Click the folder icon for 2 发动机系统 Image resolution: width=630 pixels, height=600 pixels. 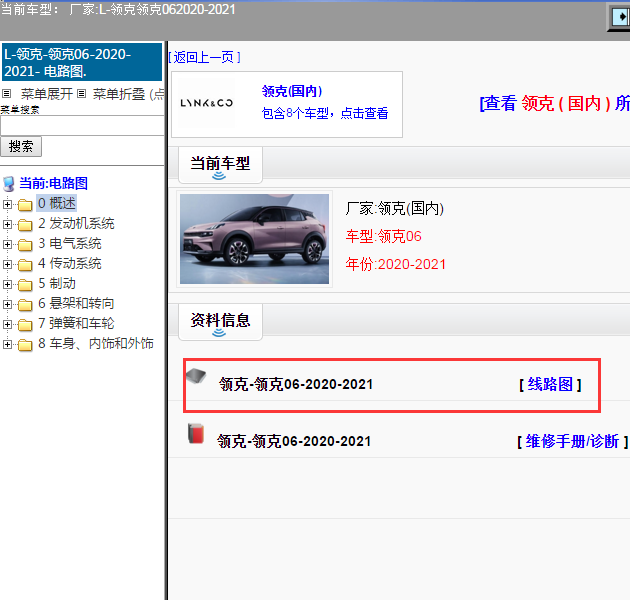tap(25, 225)
